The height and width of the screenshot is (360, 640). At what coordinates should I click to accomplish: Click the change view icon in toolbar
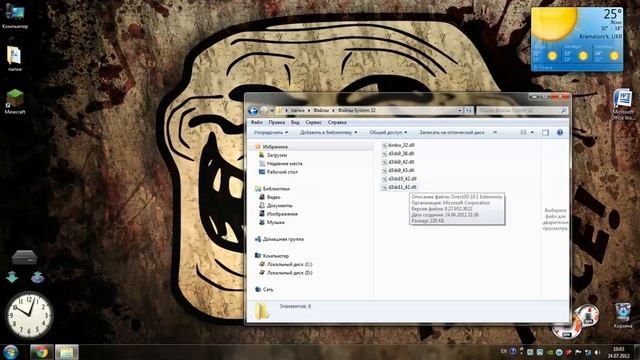523,133
